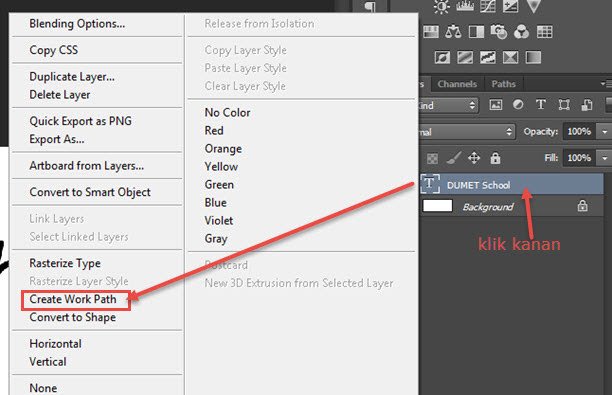Add a Color Balance adjustment

click(x=453, y=32)
